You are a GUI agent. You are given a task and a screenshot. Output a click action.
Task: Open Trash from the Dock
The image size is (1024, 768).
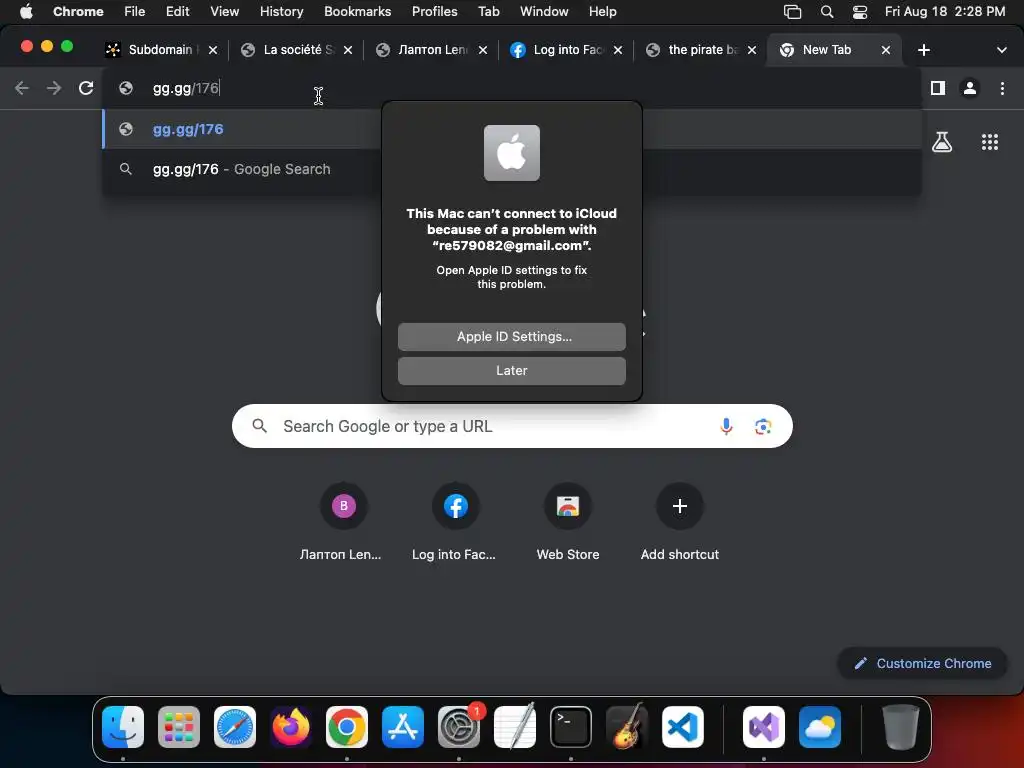point(901,727)
